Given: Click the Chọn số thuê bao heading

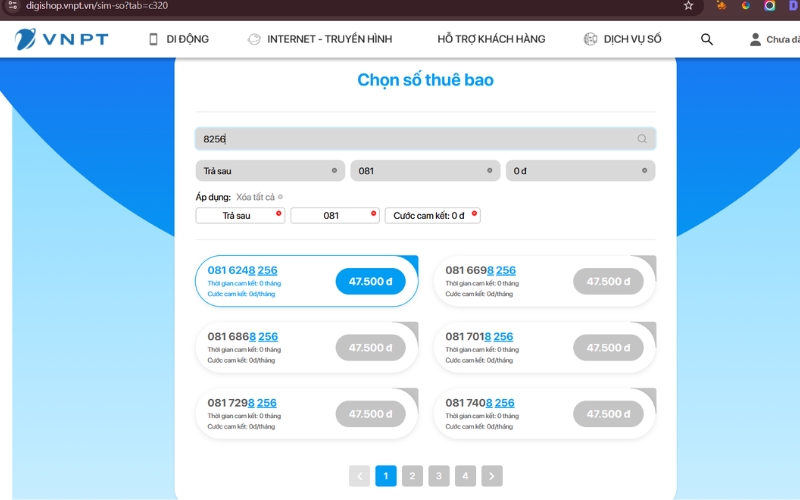Looking at the screenshot, I should click(425, 80).
